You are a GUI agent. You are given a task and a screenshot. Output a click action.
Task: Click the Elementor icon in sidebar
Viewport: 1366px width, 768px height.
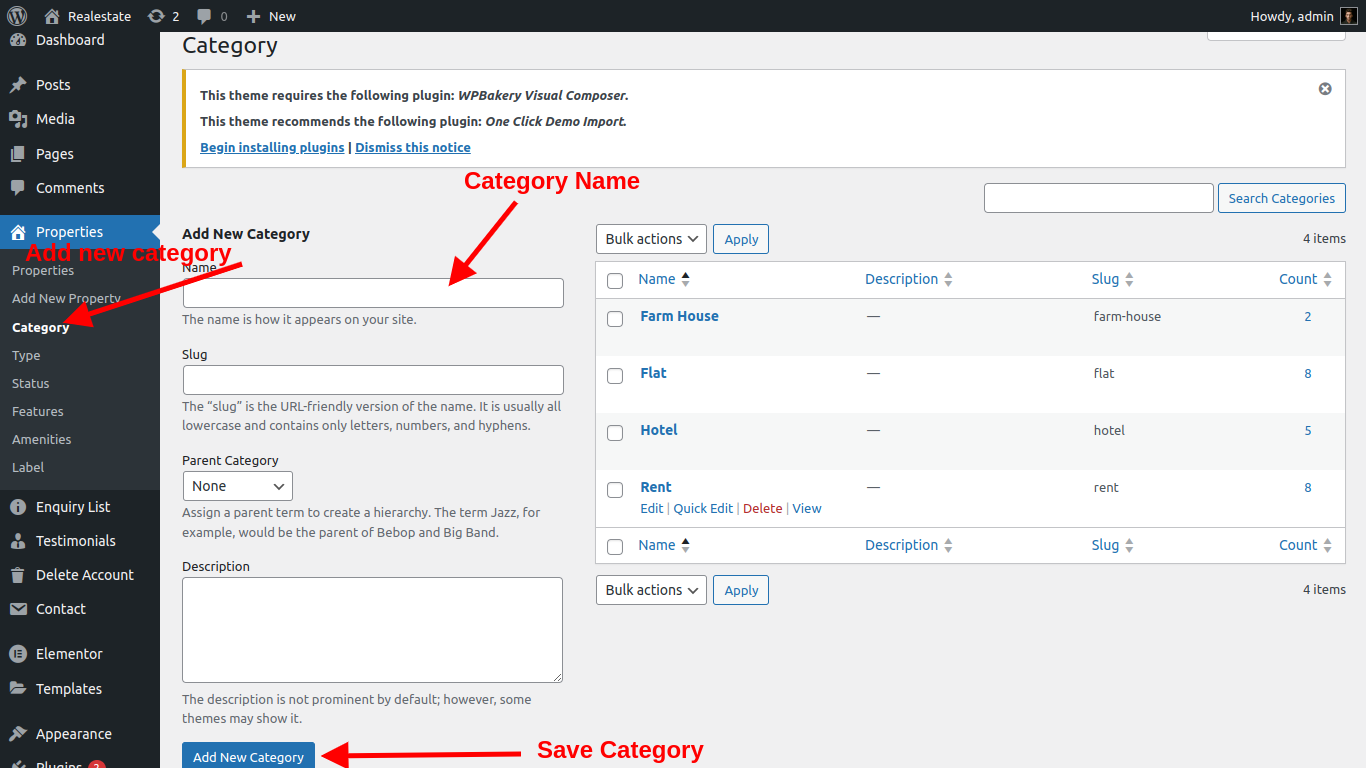[18, 654]
